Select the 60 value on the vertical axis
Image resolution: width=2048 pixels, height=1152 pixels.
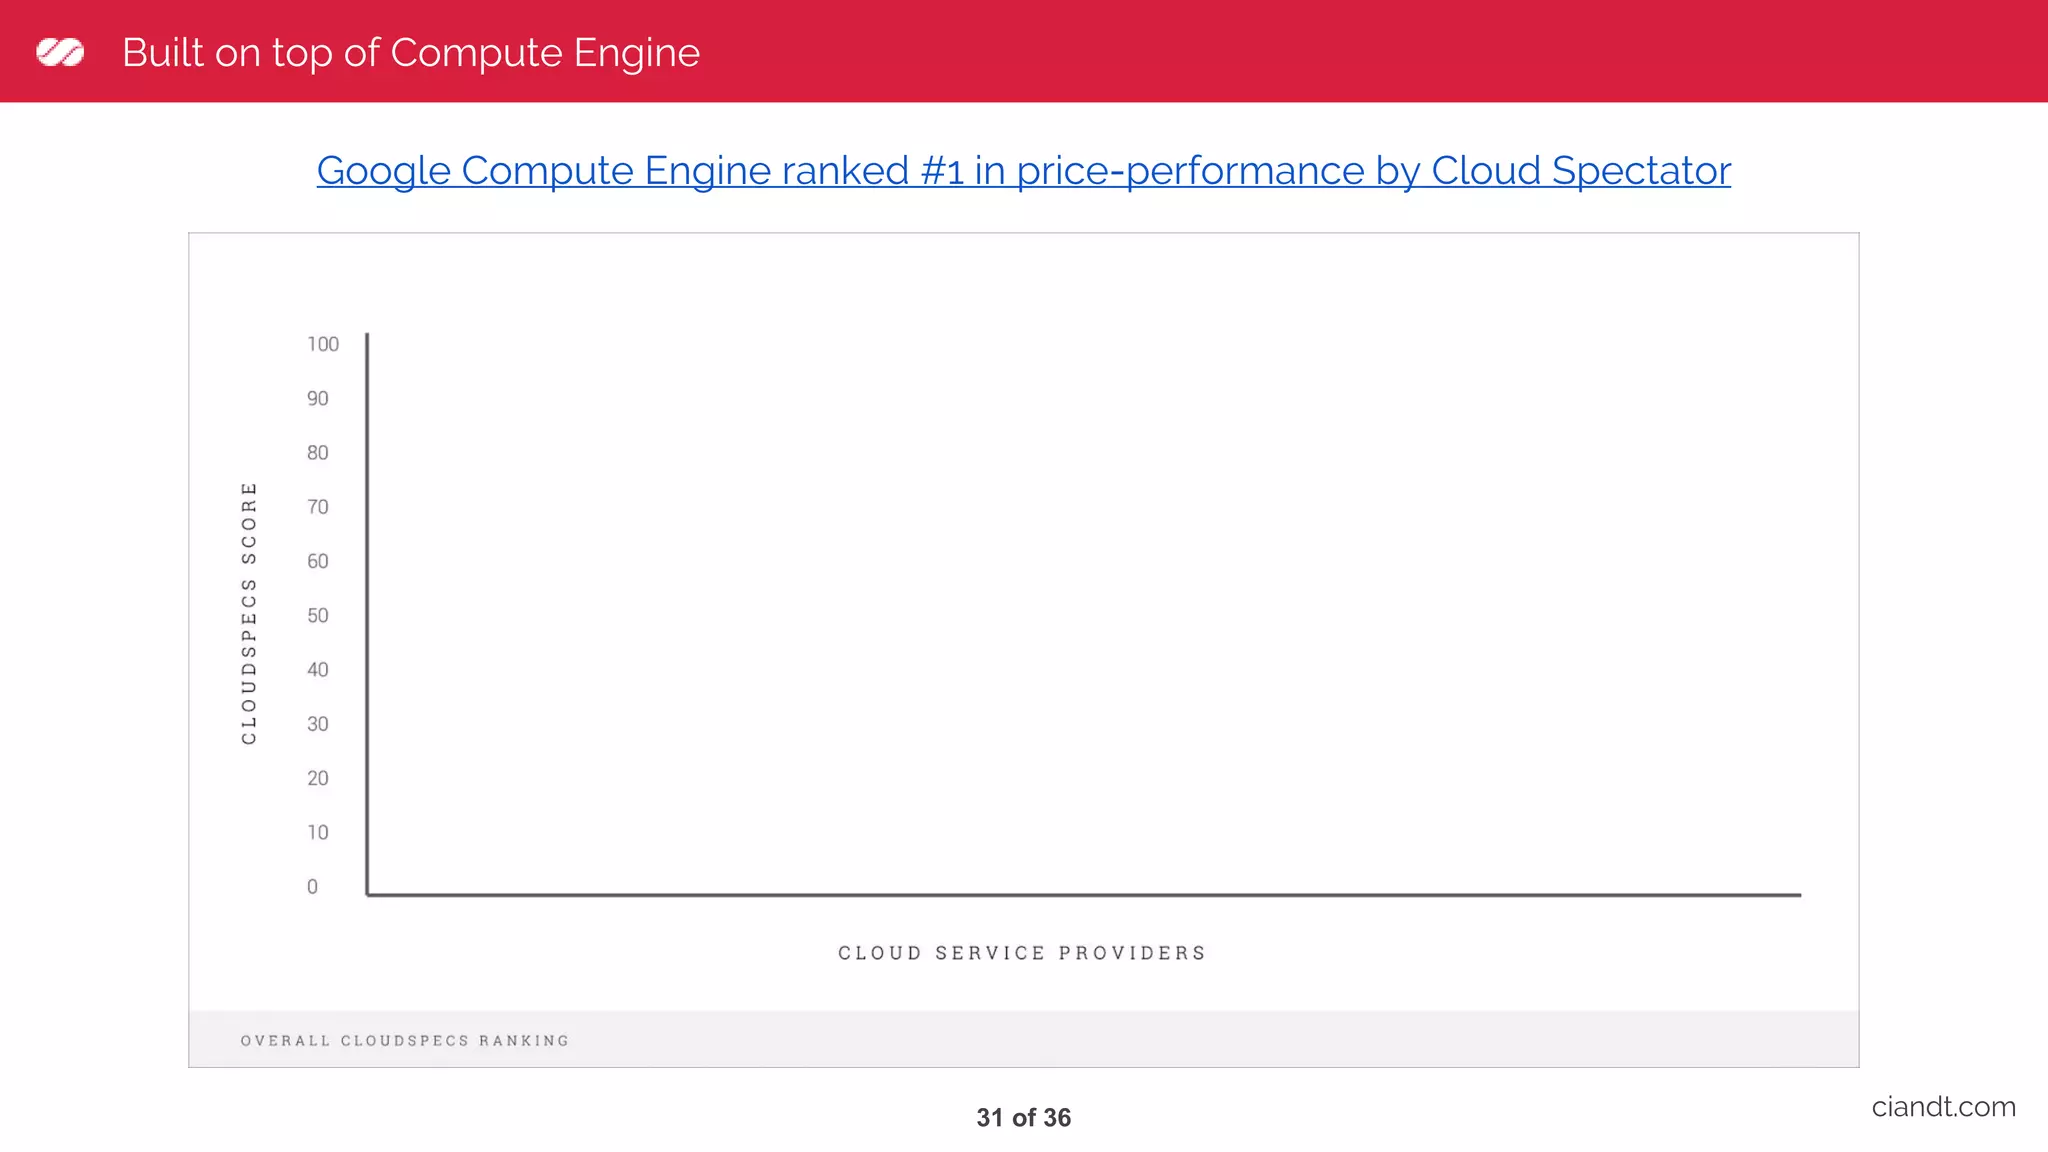click(x=318, y=562)
